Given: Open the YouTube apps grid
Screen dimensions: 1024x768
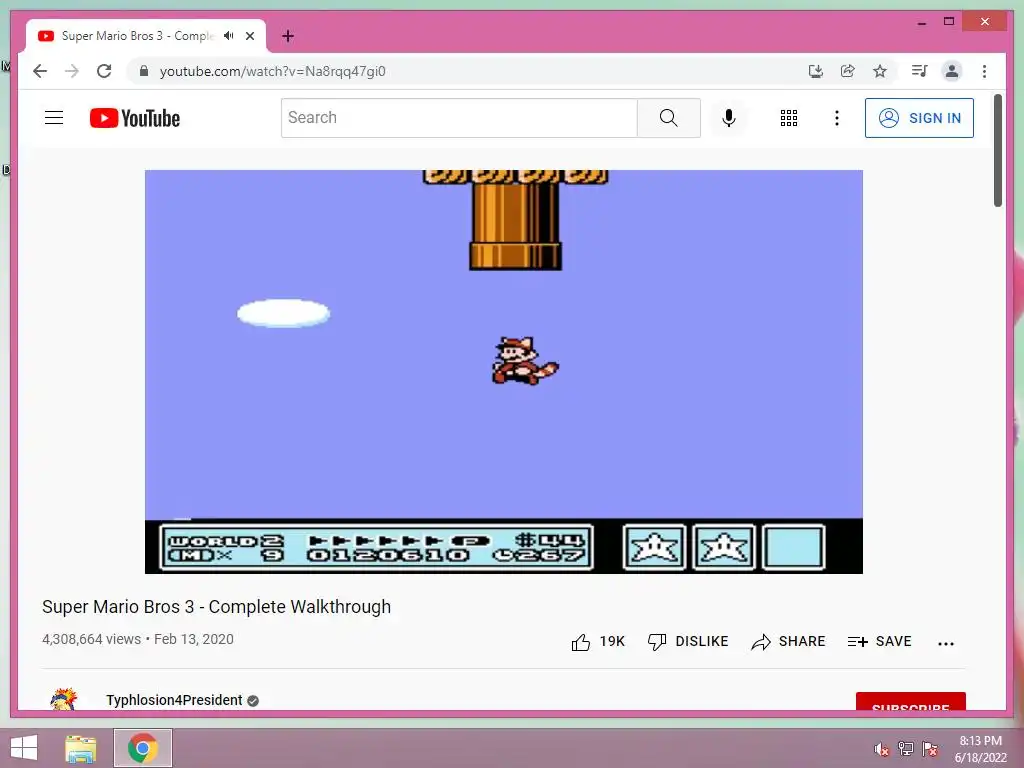Looking at the screenshot, I should (788, 118).
